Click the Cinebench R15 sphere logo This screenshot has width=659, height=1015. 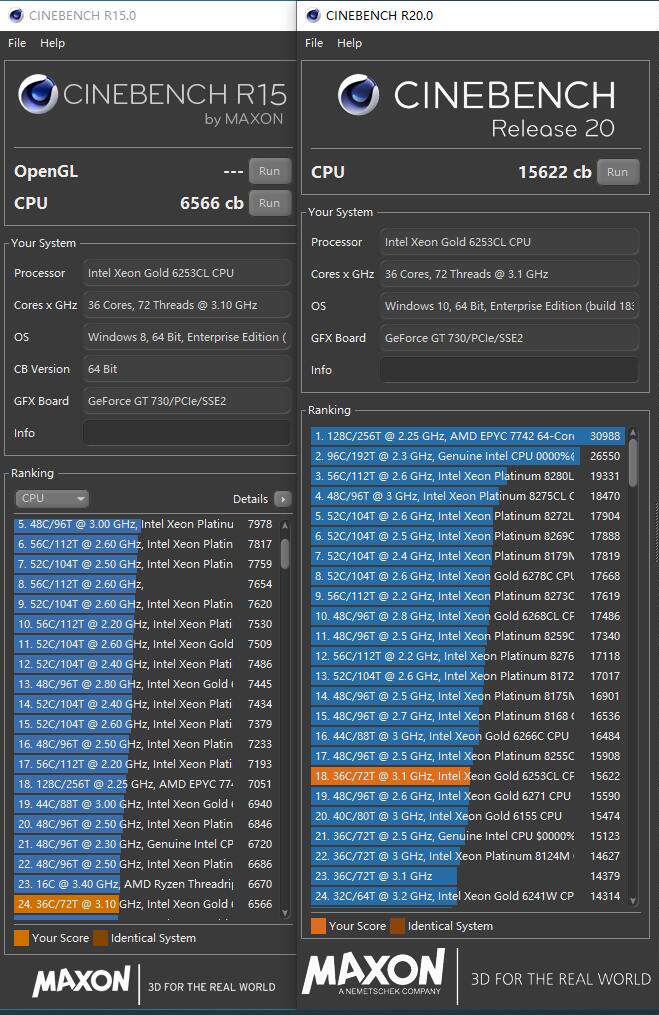(38, 95)
